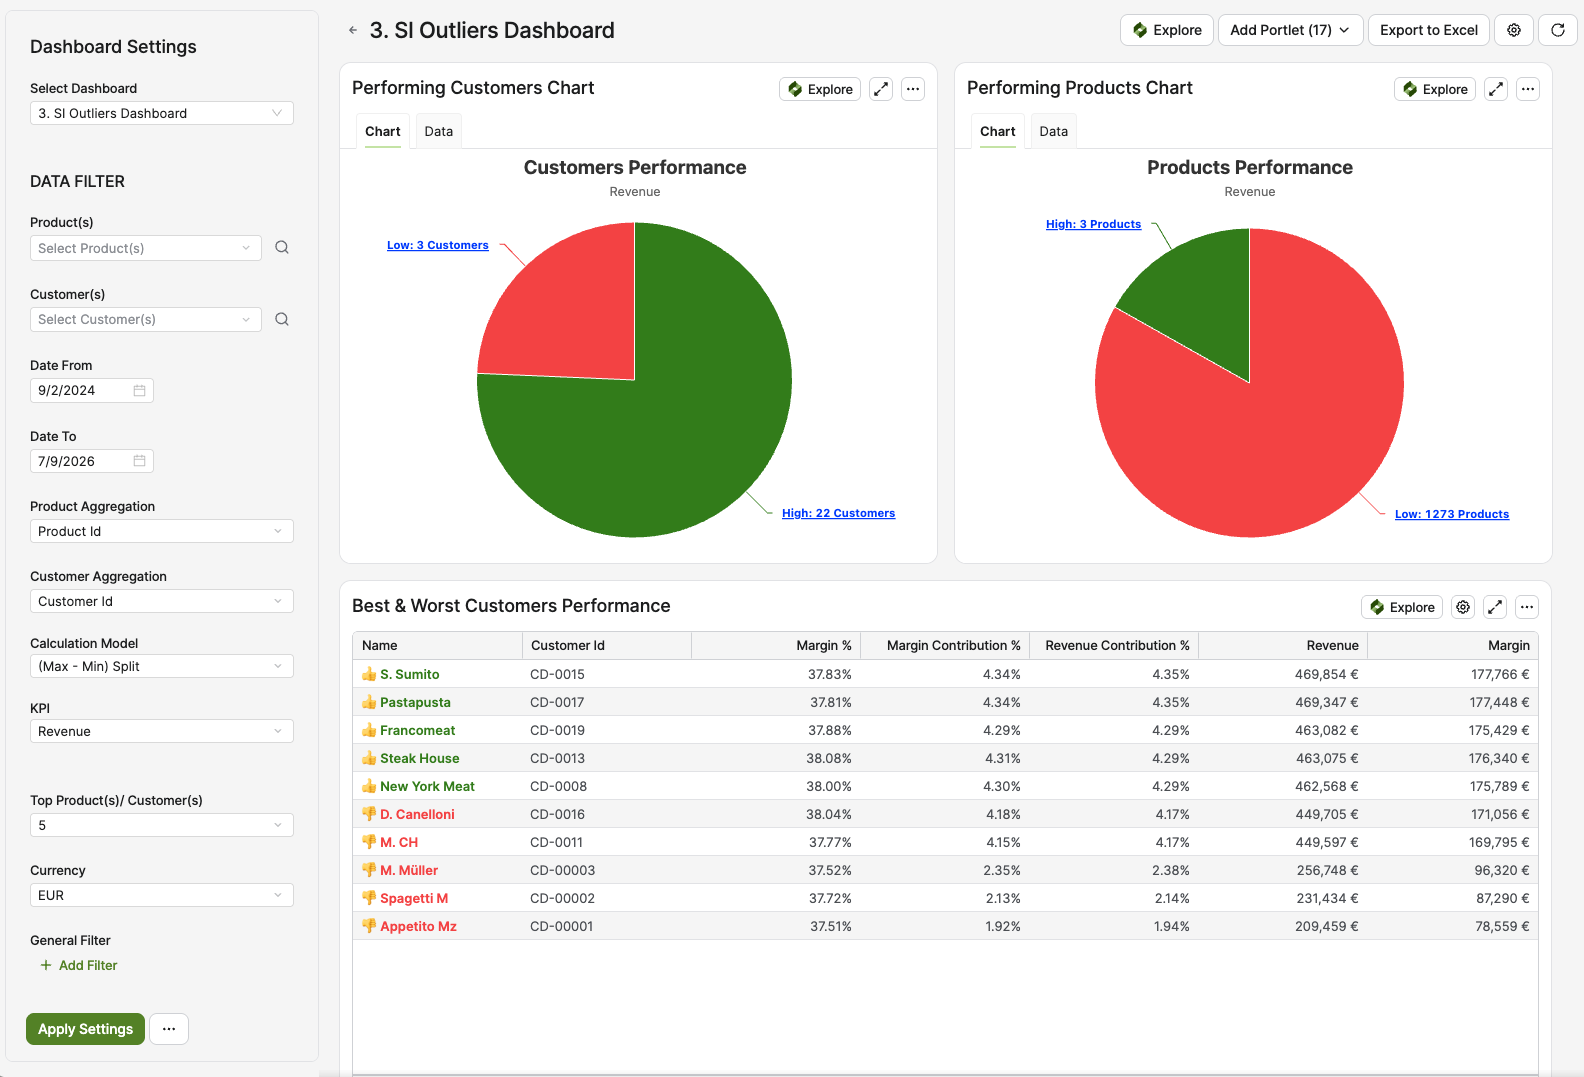Click the Apply Settings button
The height and width of the screenshot is (1077, 1584).
pos(86,1029)
